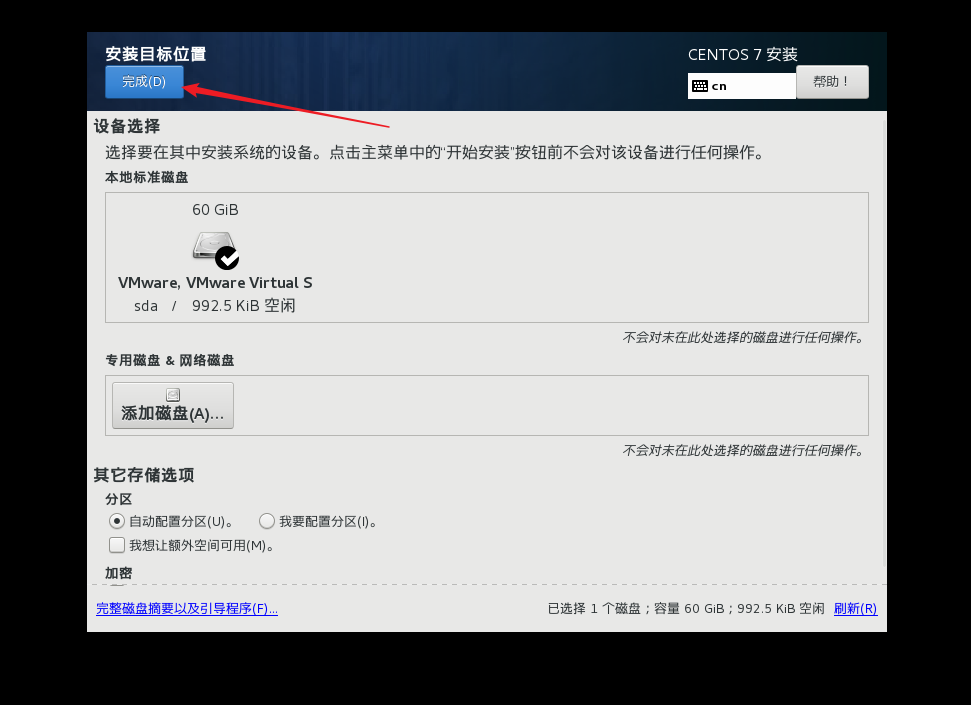Click the CENTOS 7 安装 heading
Screen dimensions: 971x705
tap(742, 55)
